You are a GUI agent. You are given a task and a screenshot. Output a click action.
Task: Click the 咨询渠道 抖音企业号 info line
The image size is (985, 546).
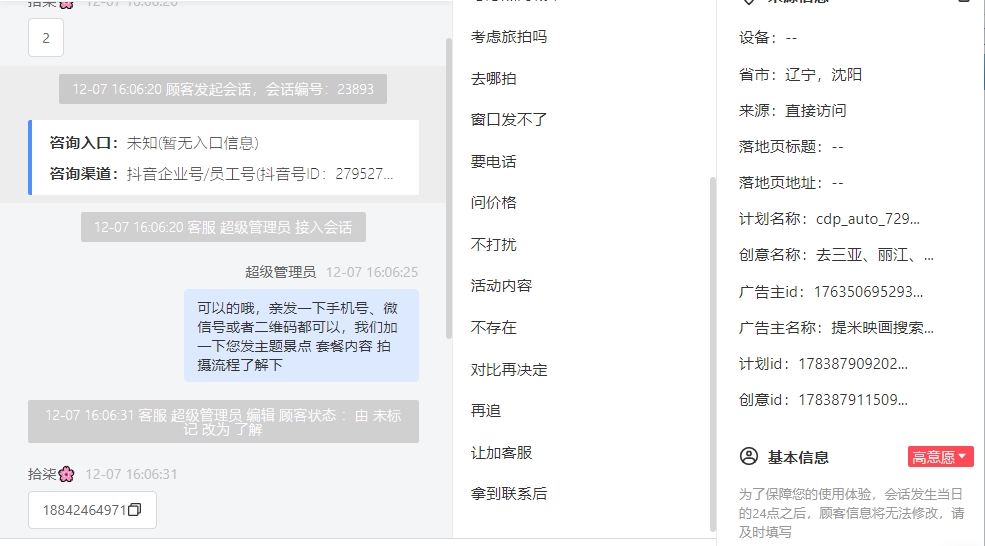pyautogui.click(x=221, y=173)
